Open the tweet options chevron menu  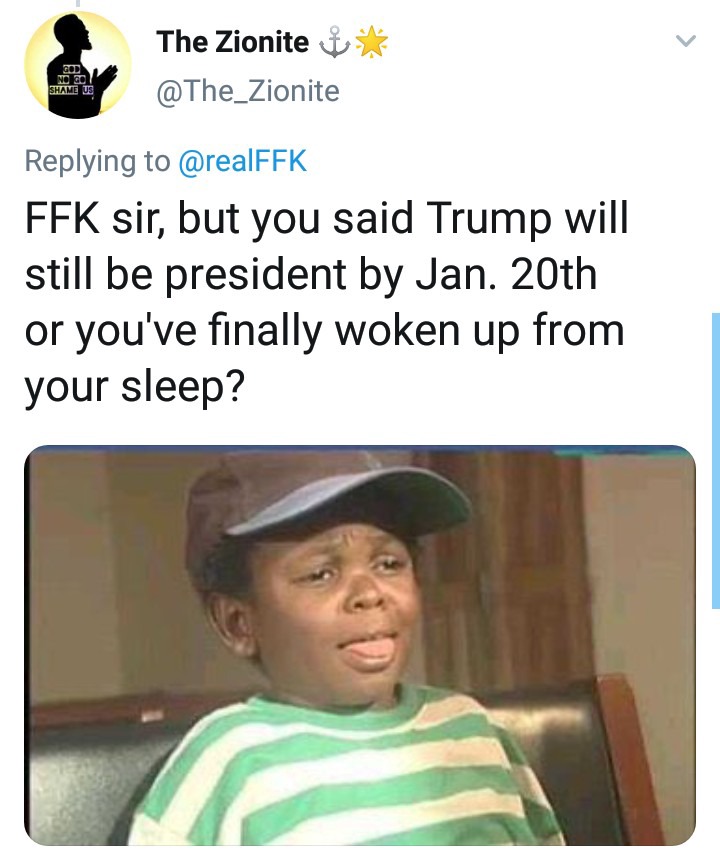(x=685, y=41)
